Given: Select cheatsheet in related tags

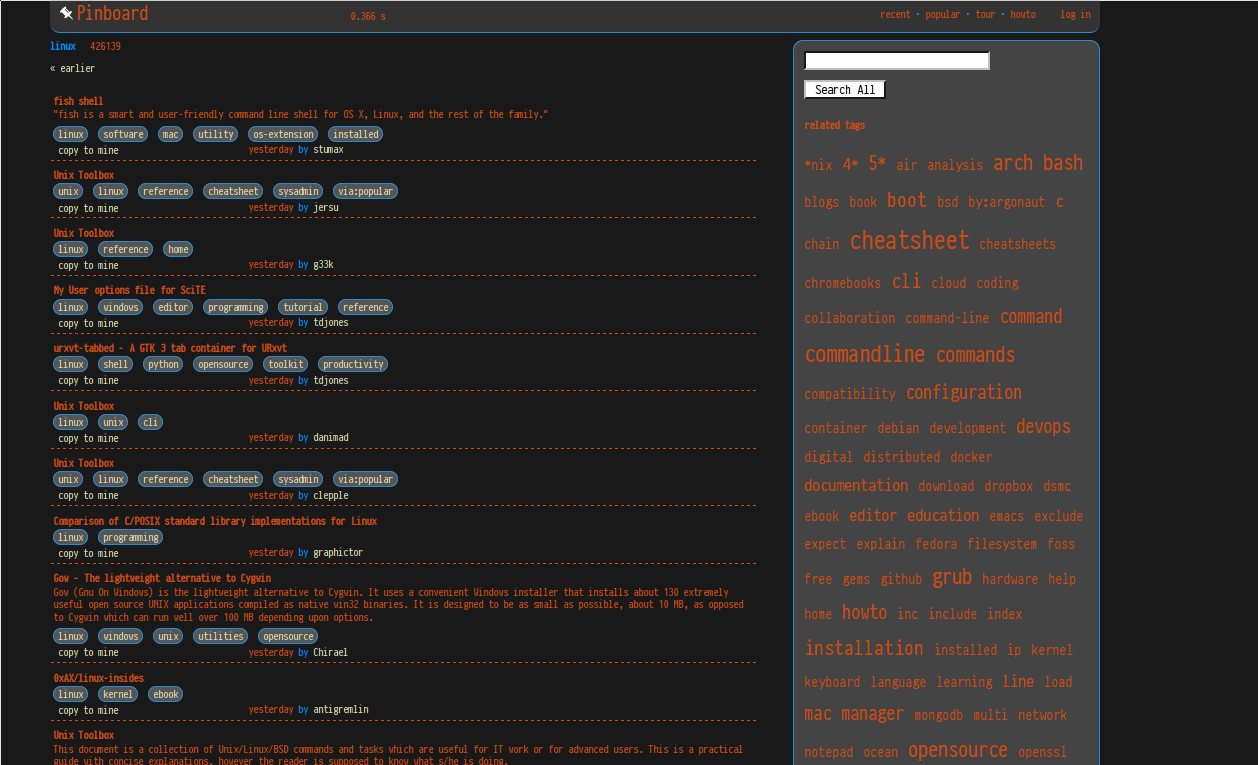Looking at the screenshot, I should click(909, 241).
